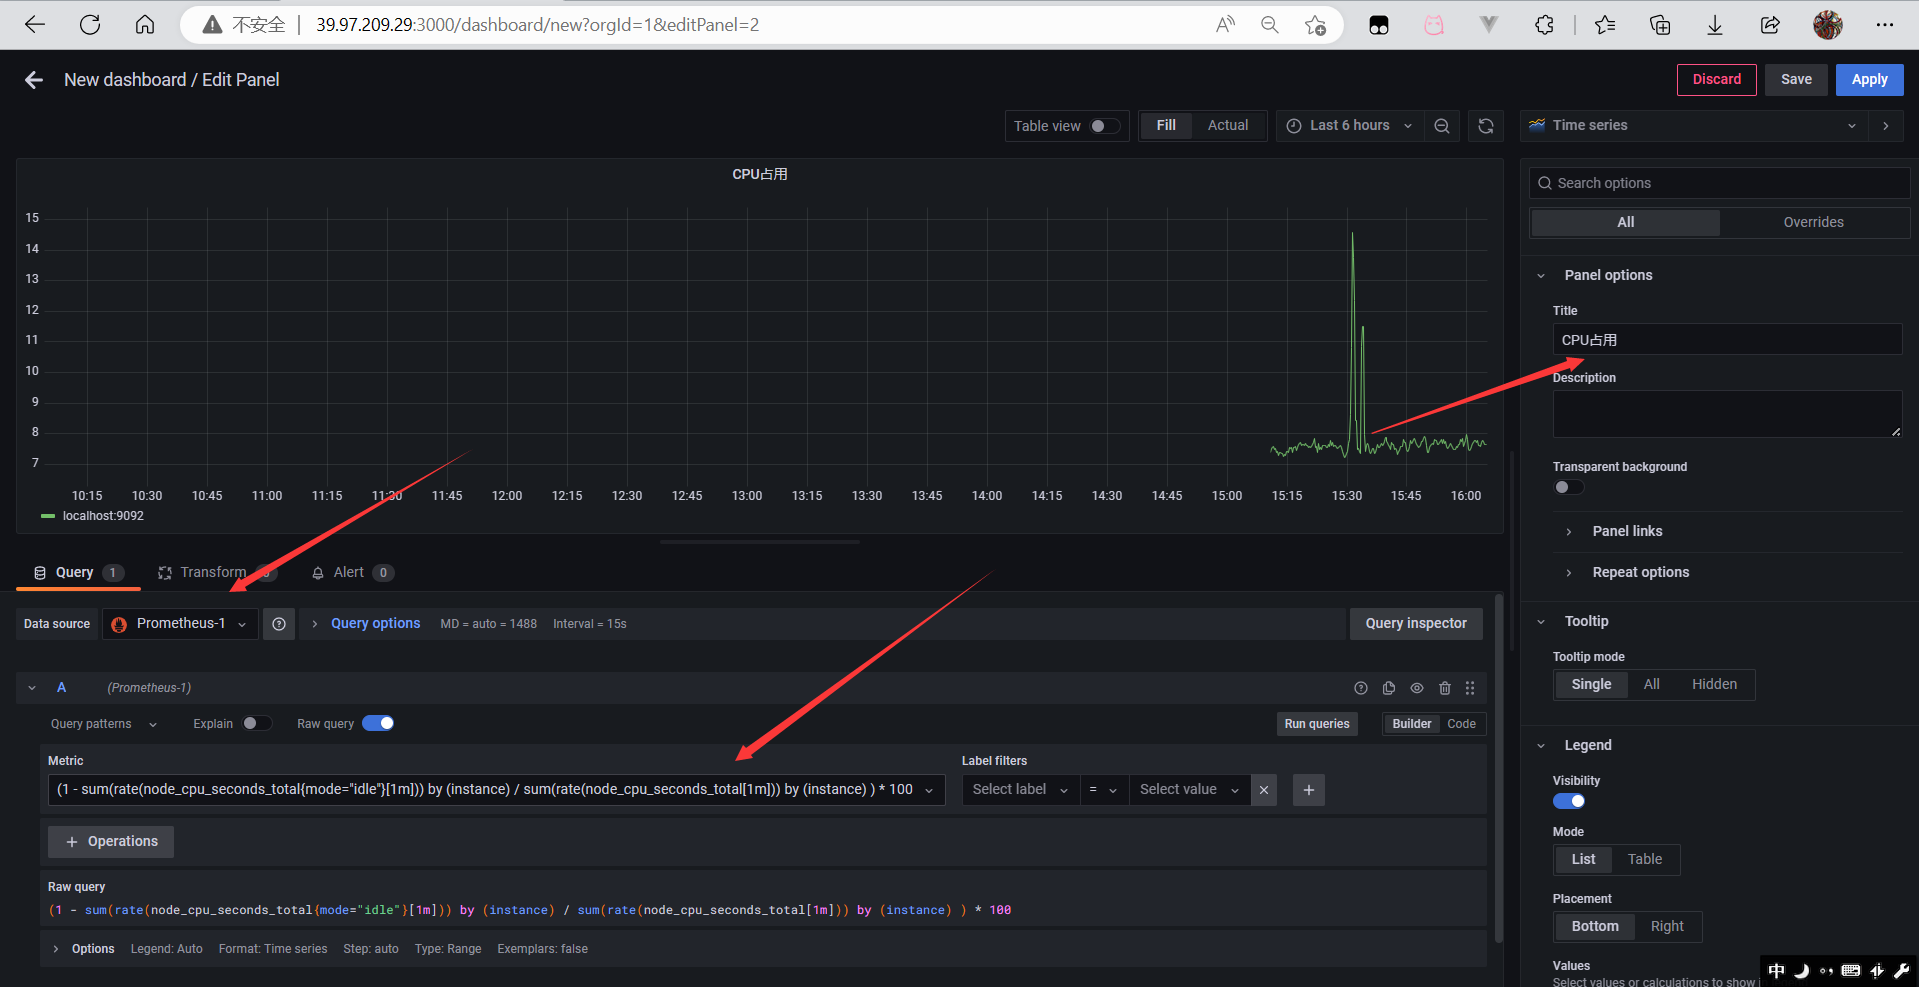
Task: Switch to the Transform tab
Action: [x=215, y=573]
